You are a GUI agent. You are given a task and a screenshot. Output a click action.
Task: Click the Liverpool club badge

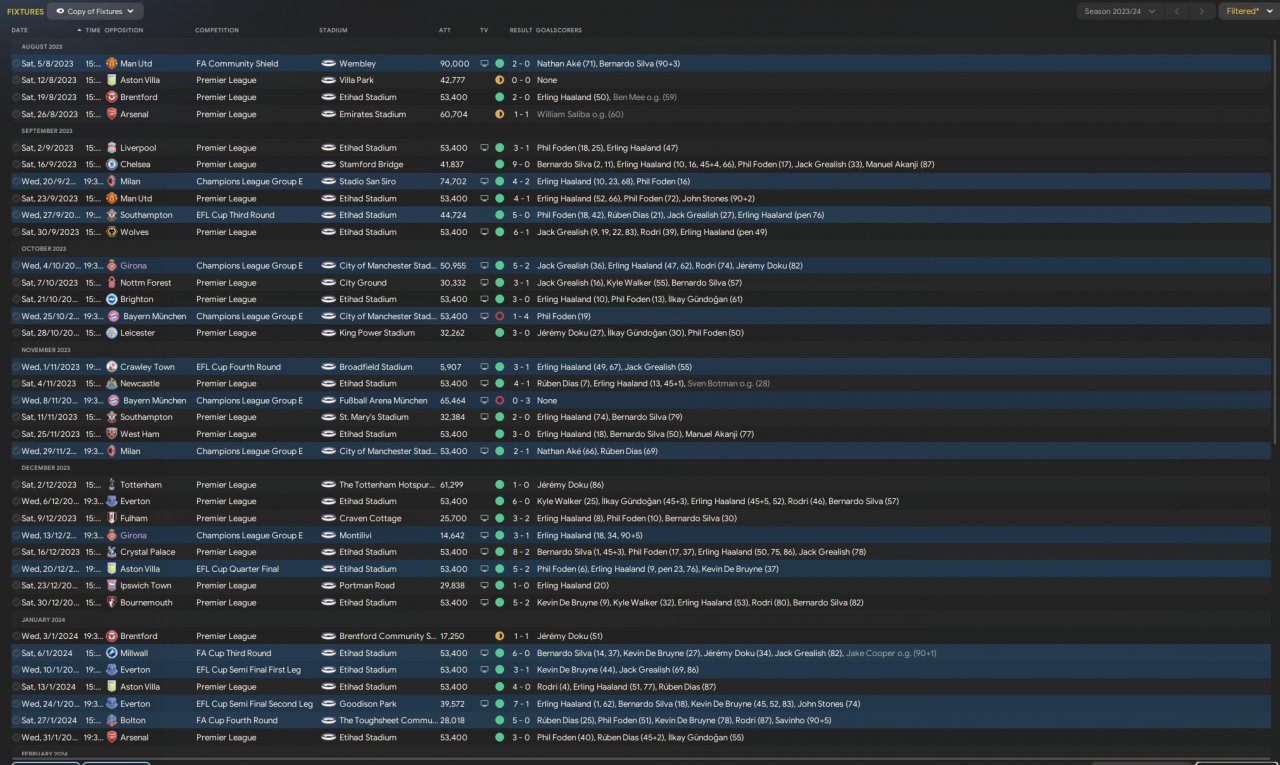(x=112, y=148)
